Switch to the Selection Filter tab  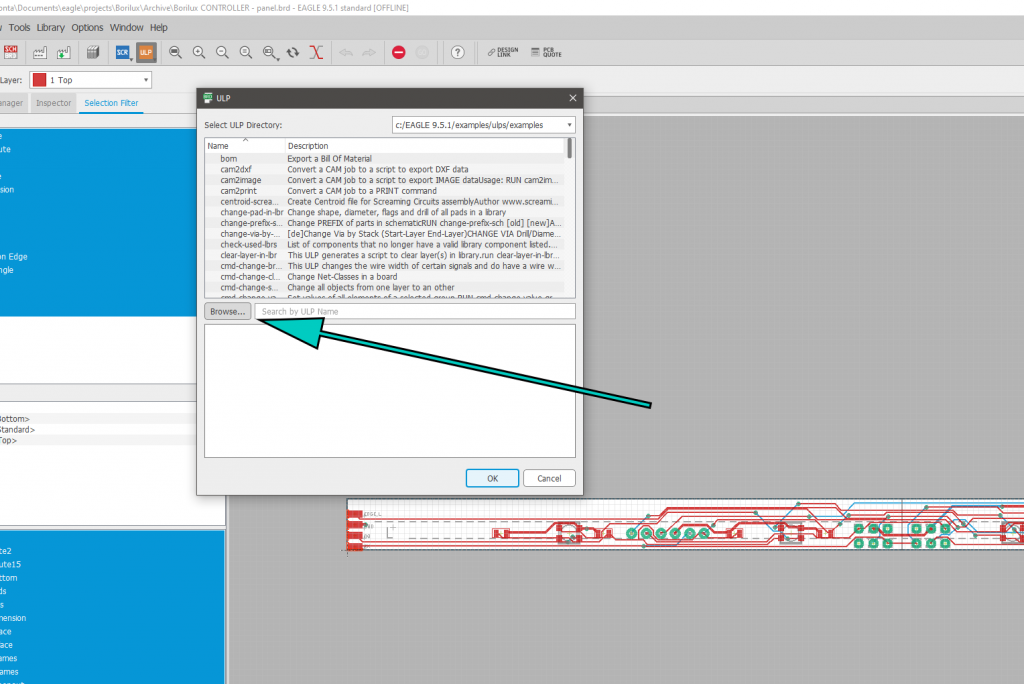tap(111, 102)
